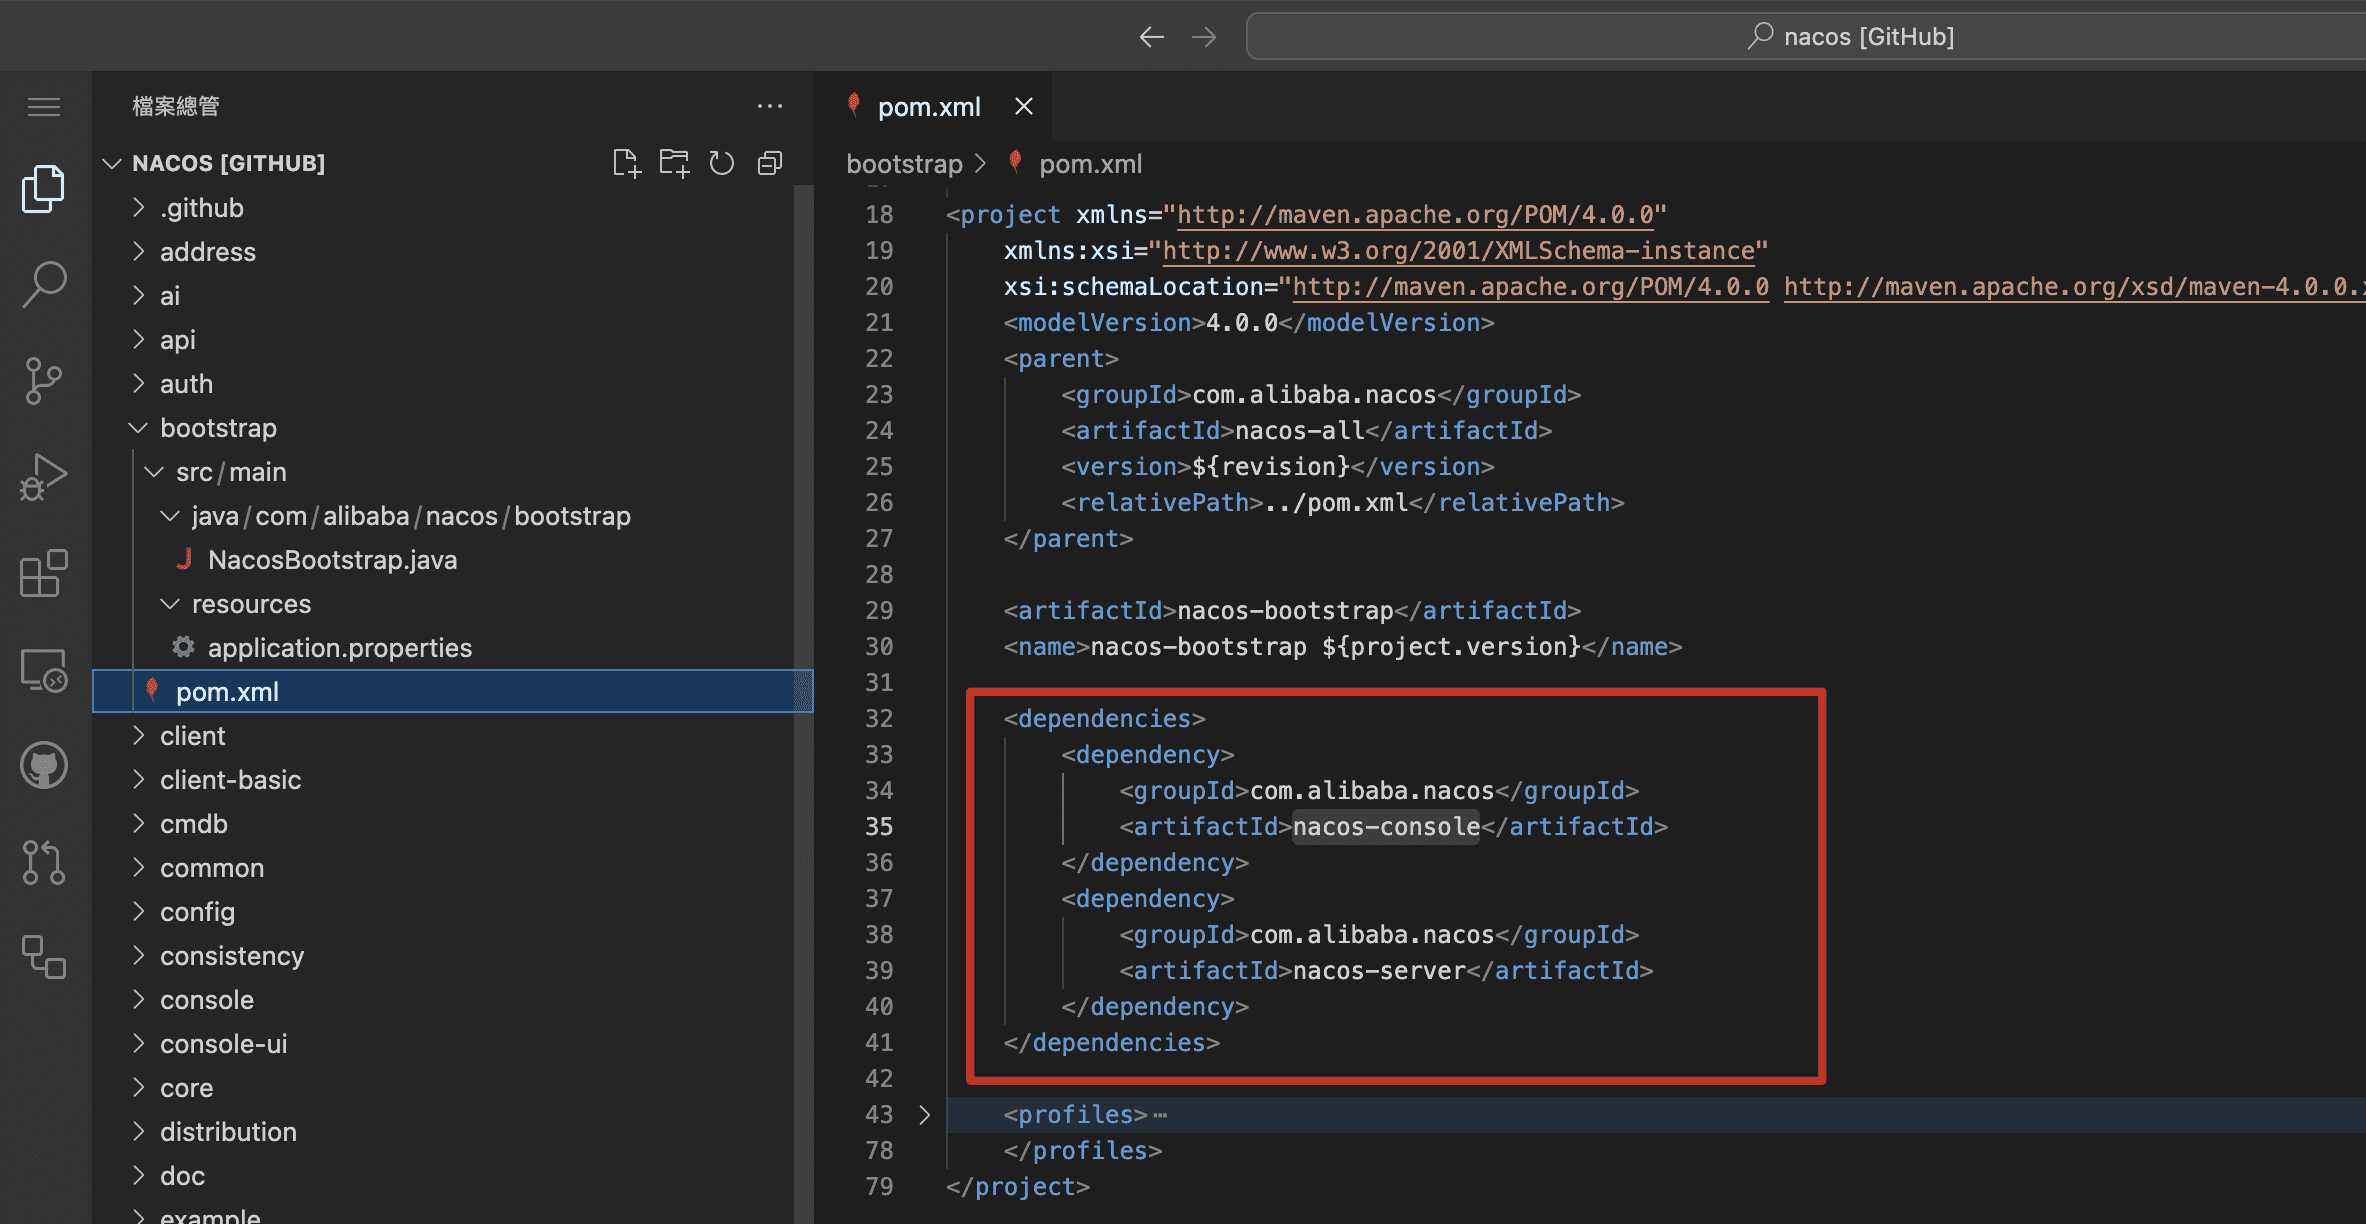2366x1224 pixels.
Task: Open the Run and Debug view
Action: (x=44, y=477)
